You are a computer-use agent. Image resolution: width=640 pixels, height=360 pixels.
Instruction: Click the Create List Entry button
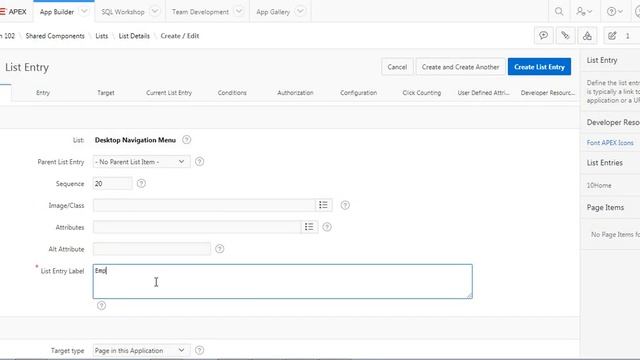pos(539,67)
